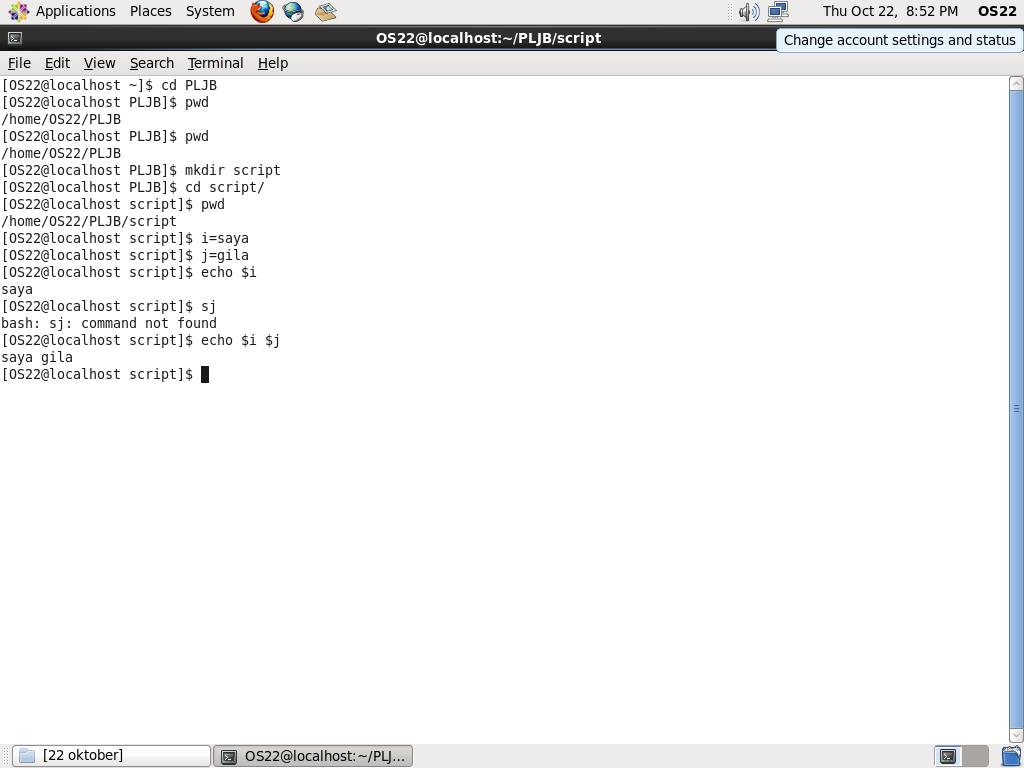Launch Firefox from the top panel
1024x768 pixels.
260,11
